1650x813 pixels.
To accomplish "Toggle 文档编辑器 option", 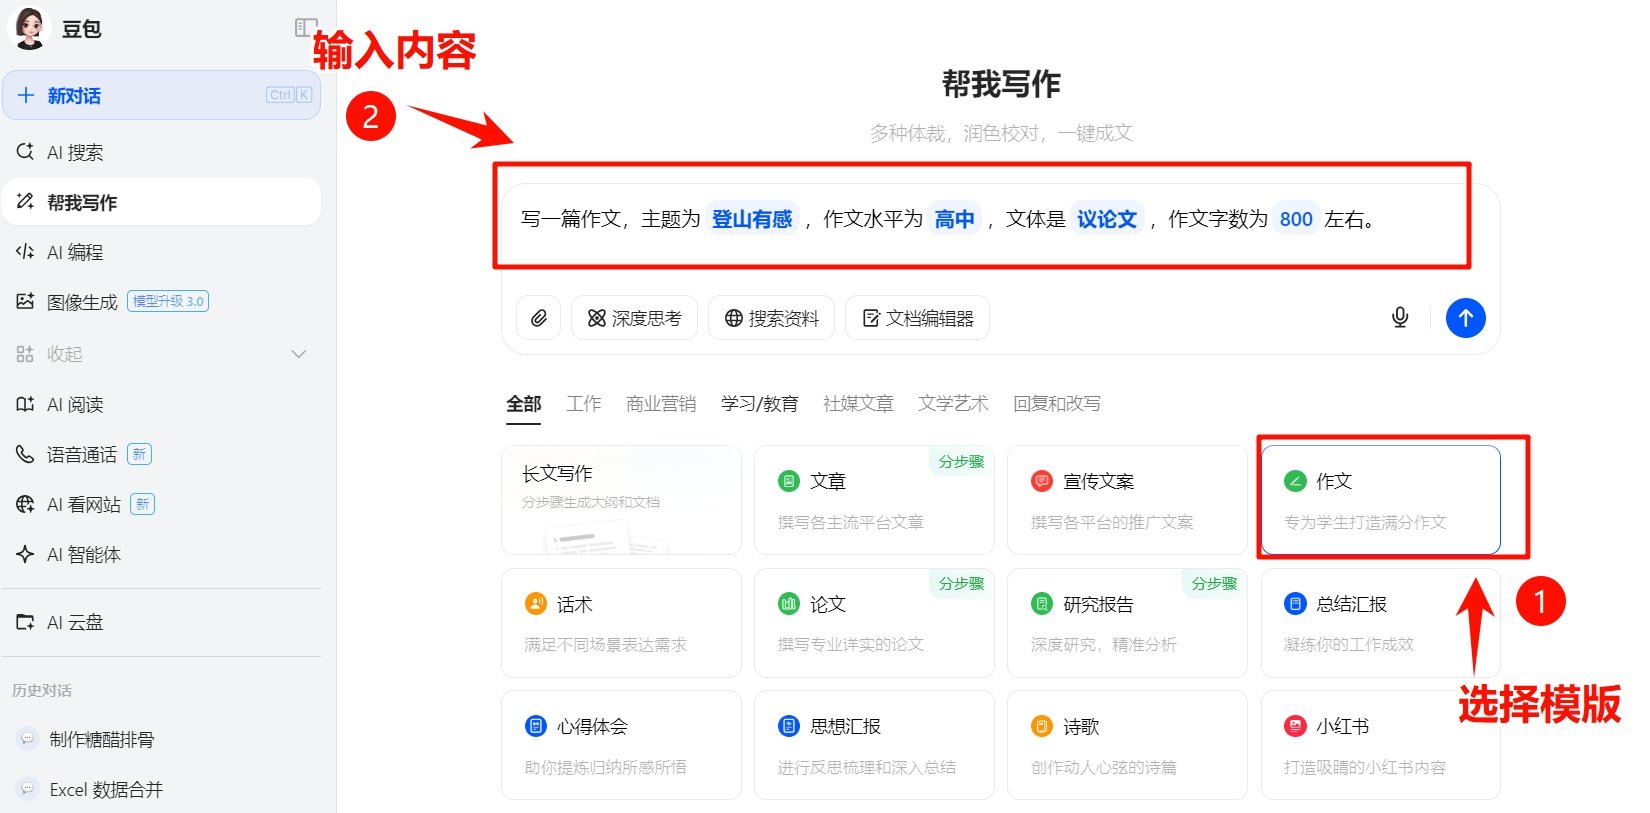I will [918, 318].
